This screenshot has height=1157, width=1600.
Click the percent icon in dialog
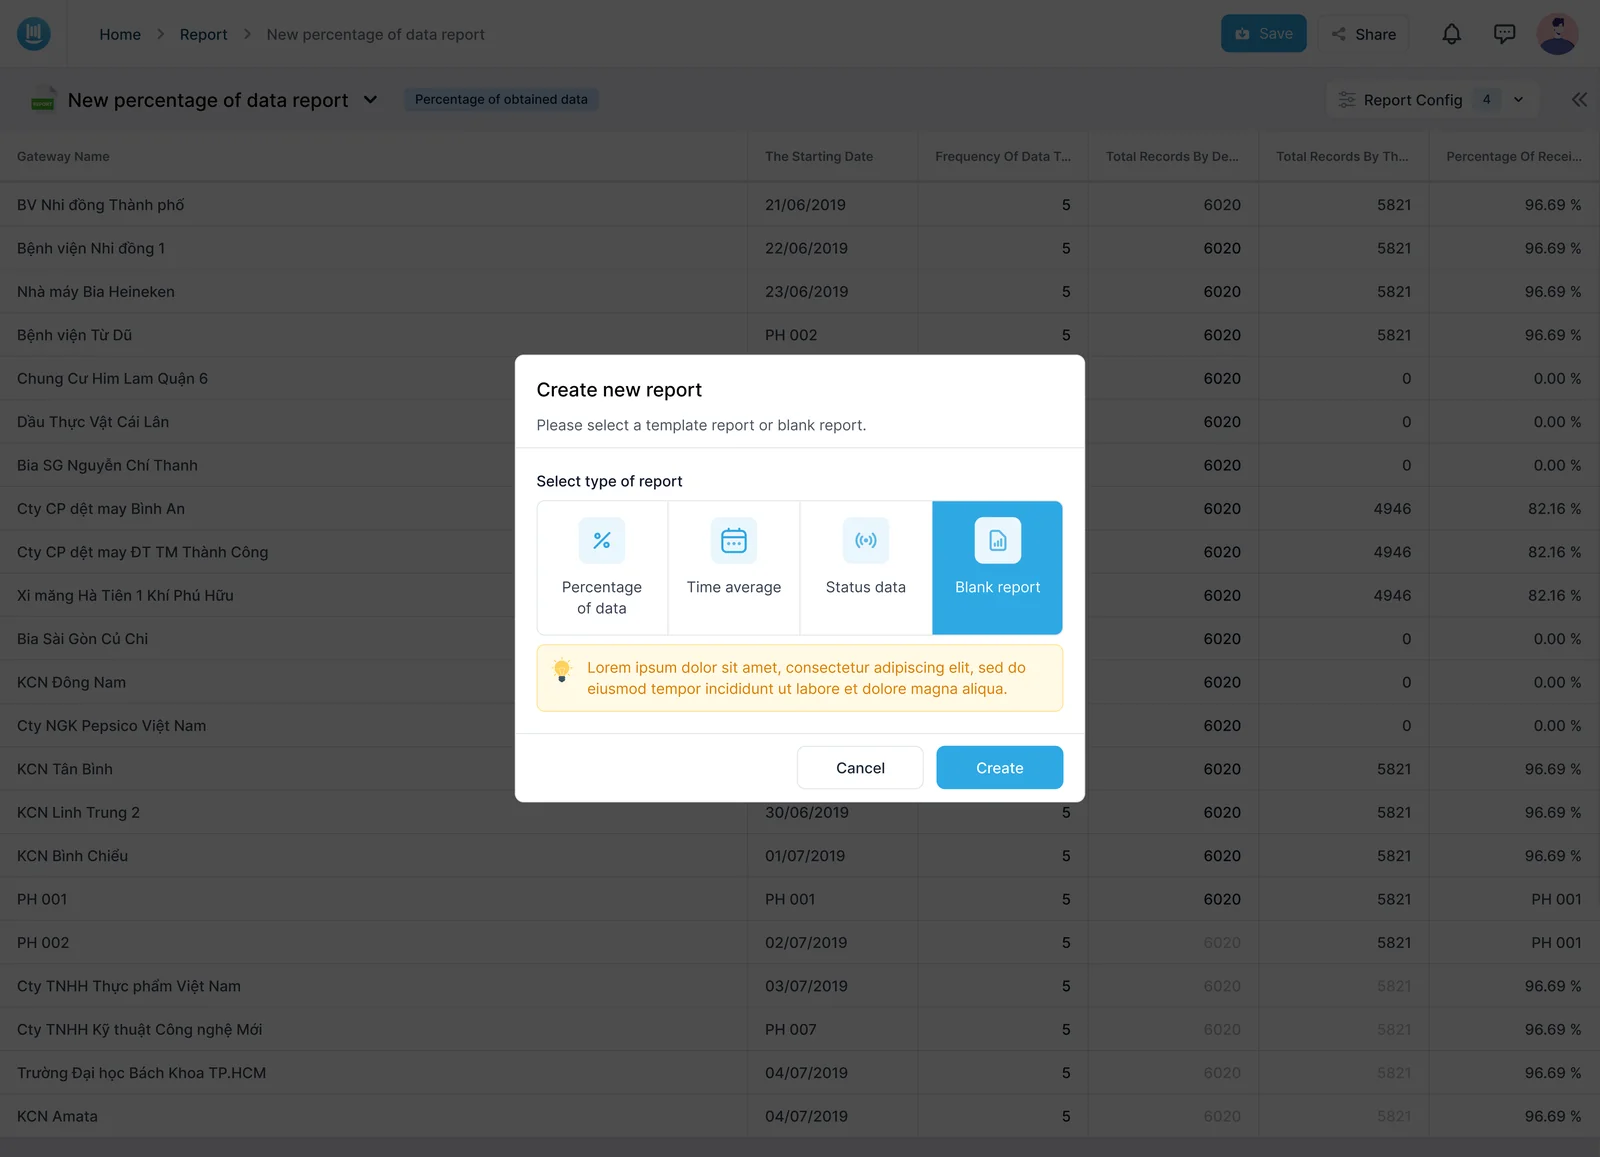coord(602,541)
